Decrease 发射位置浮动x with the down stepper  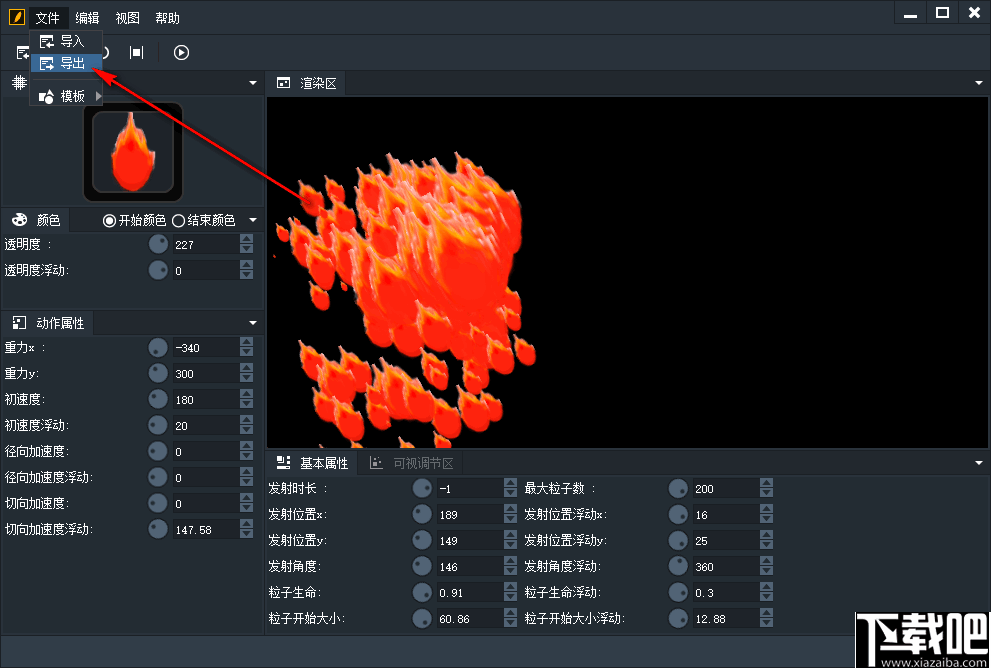tap(767, 519)
